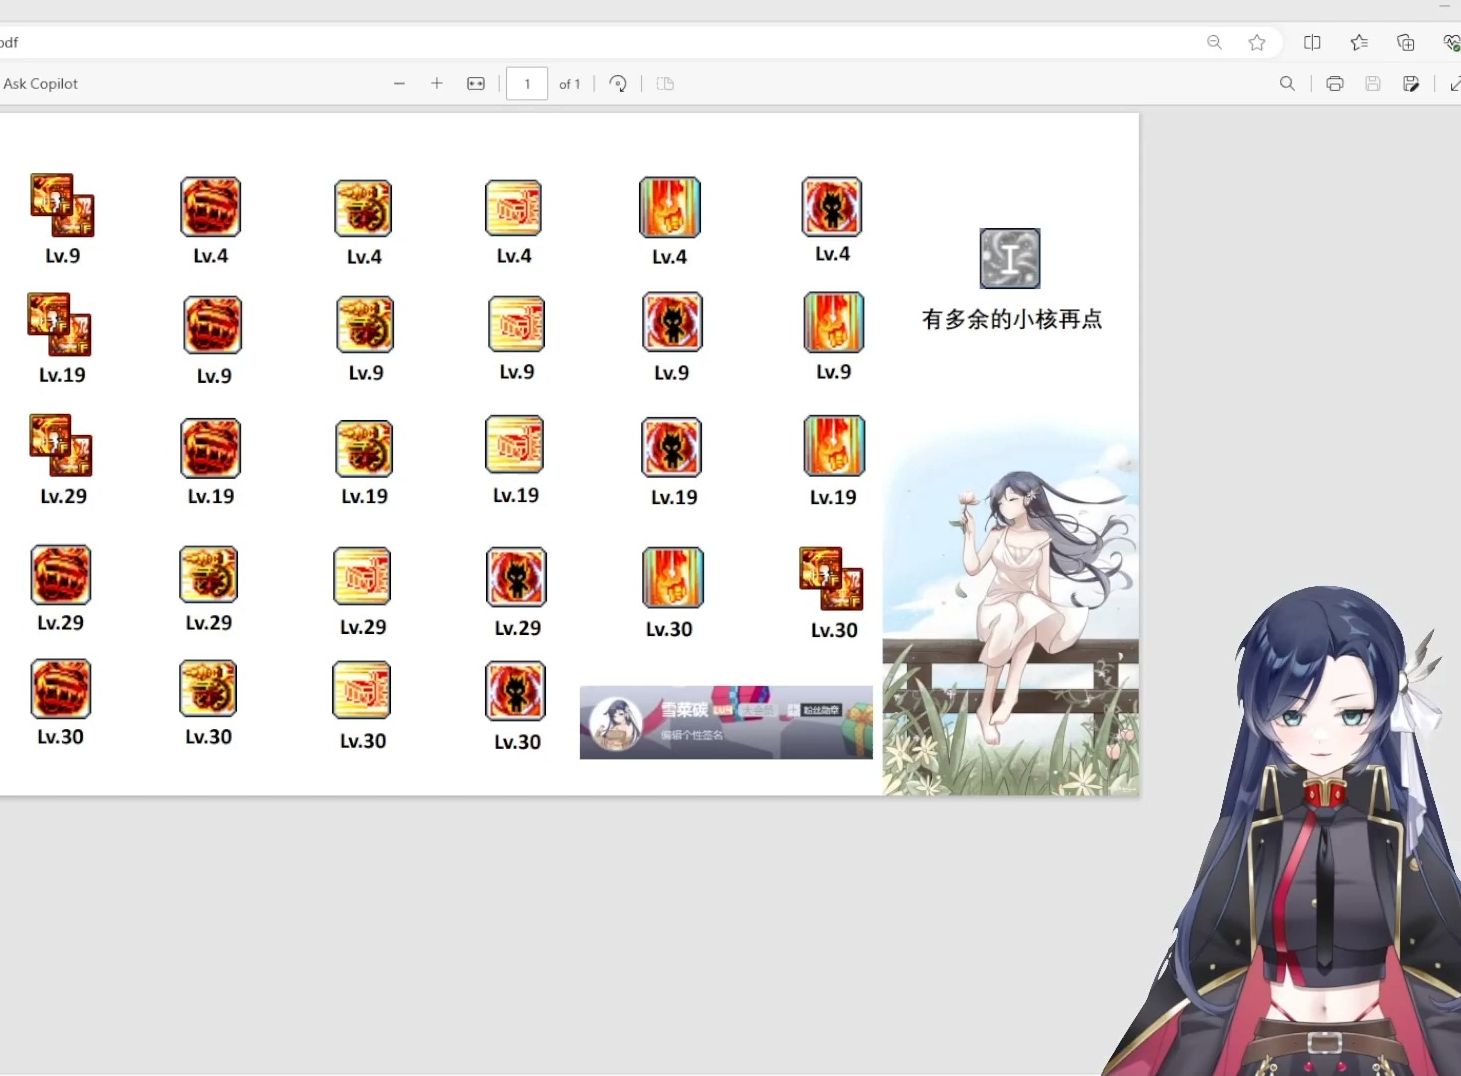Click the golden swirl skill icon above Lv.19
The height and width of the screenshot is (1076, 1461).
[364, 448]
